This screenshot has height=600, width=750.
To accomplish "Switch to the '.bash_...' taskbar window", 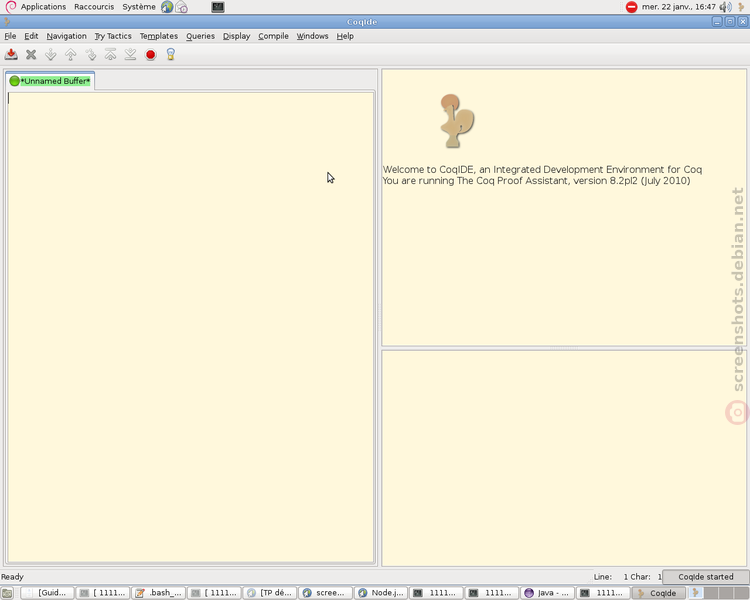I will coord(158,593).
